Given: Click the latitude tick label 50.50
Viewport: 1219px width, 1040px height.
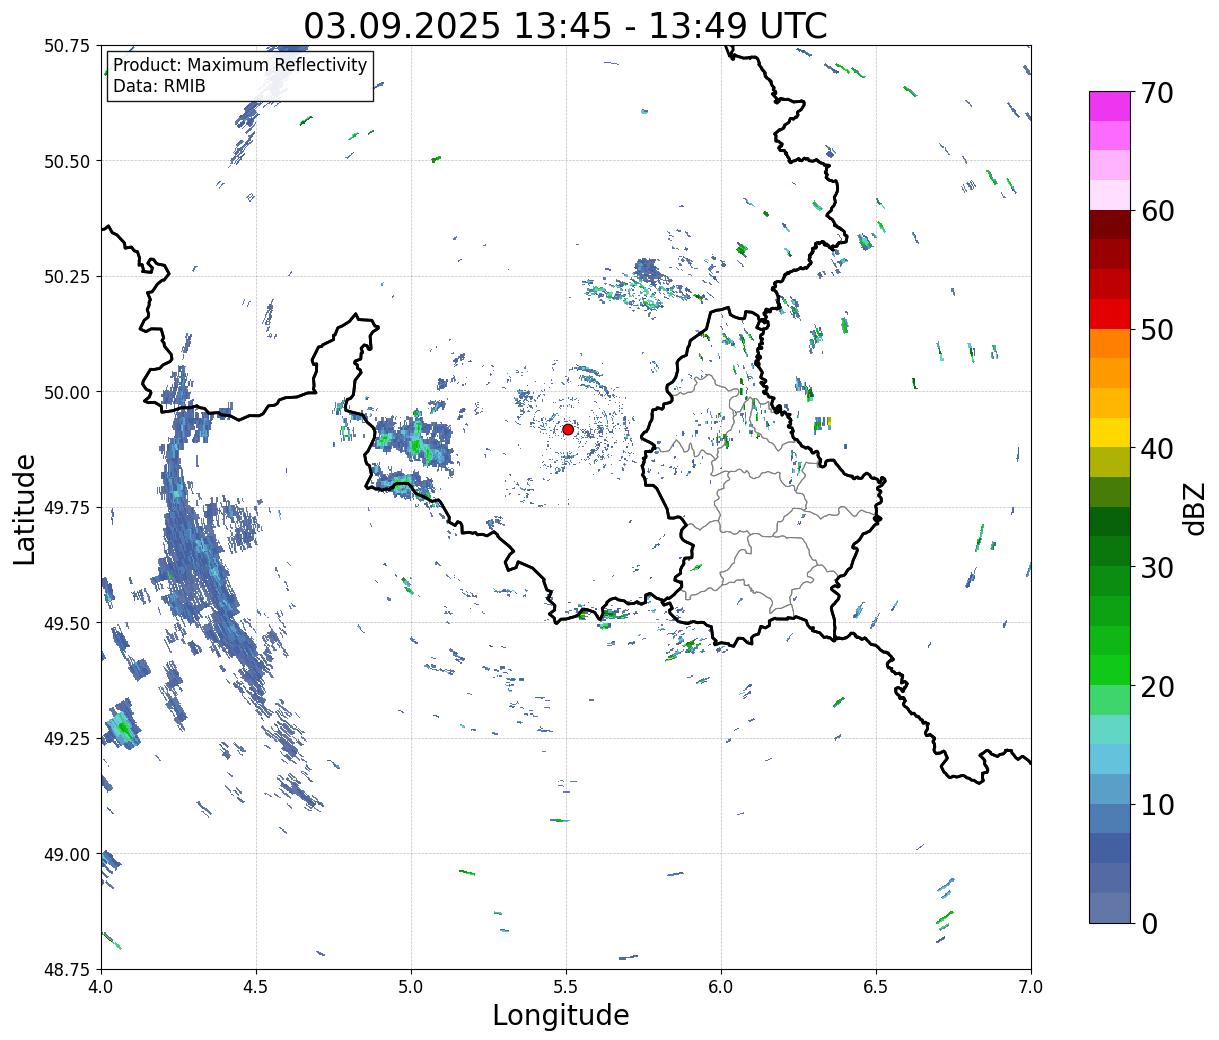Looking at the screenshot, I should click(x=68, y=161).
